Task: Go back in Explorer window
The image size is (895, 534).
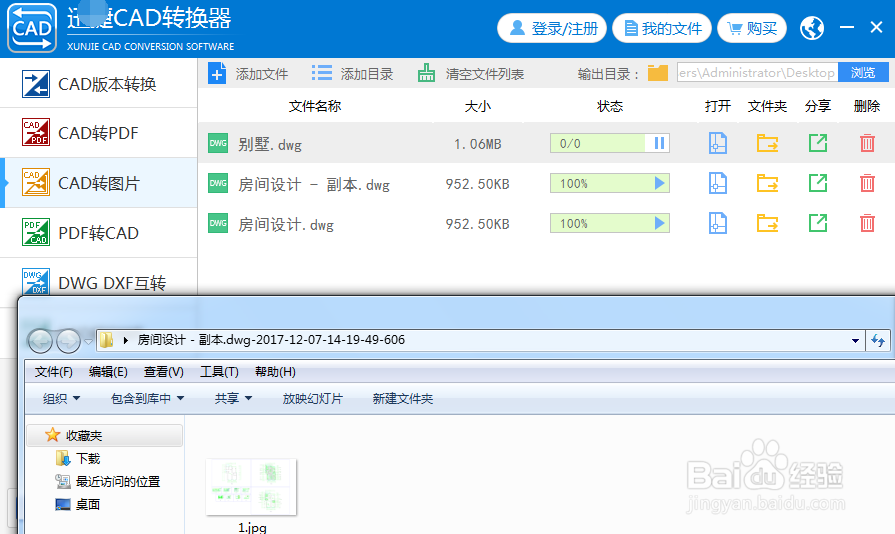Action: click(40, 341)
